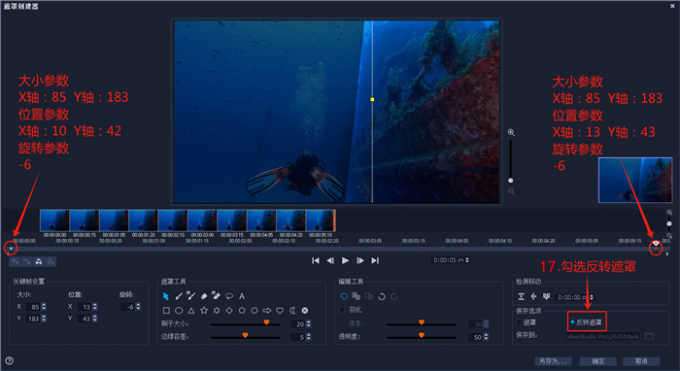
Task: Click the 保存到 path input field
Action: point(603,336)
